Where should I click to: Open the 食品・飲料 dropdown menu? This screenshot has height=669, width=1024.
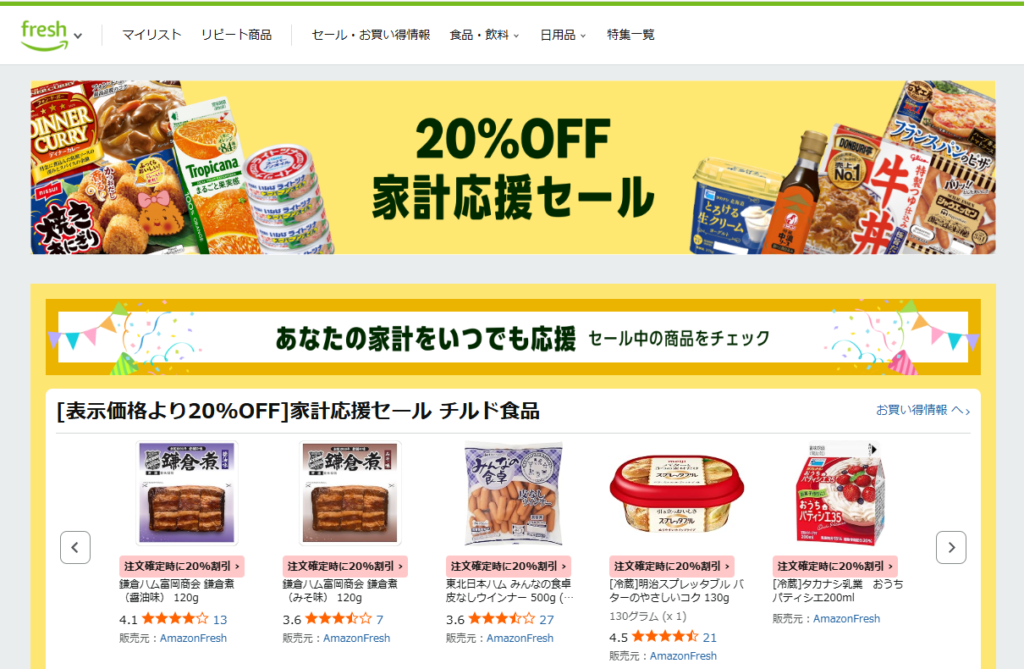click(484, 35)
